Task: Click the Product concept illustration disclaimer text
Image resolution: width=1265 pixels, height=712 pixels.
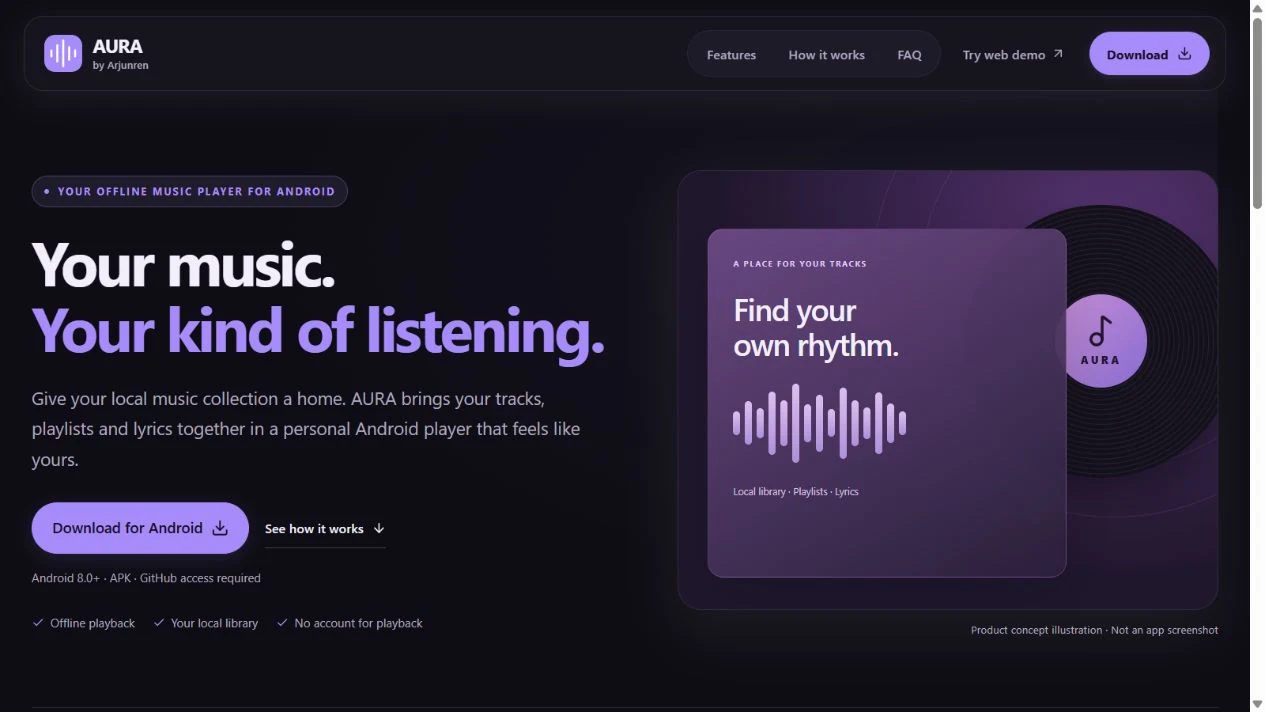Action: tap(1094, 630)
